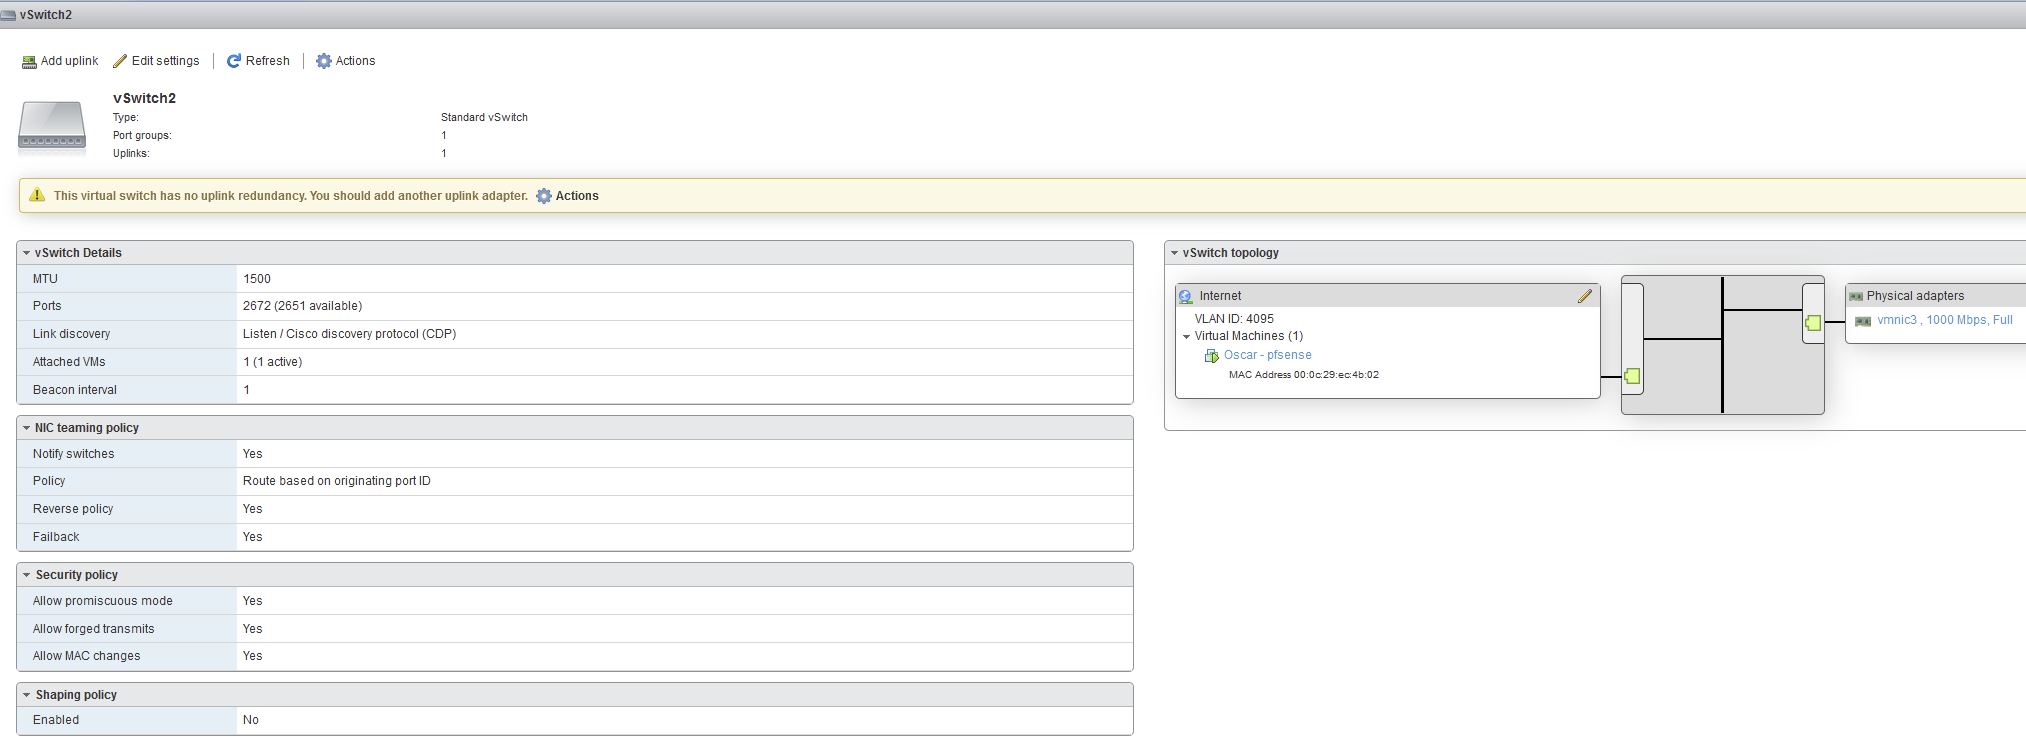Click the Oscar - pfsense VM icon
Viewport: 2026px width, 747px height.
pos(1211,356)
